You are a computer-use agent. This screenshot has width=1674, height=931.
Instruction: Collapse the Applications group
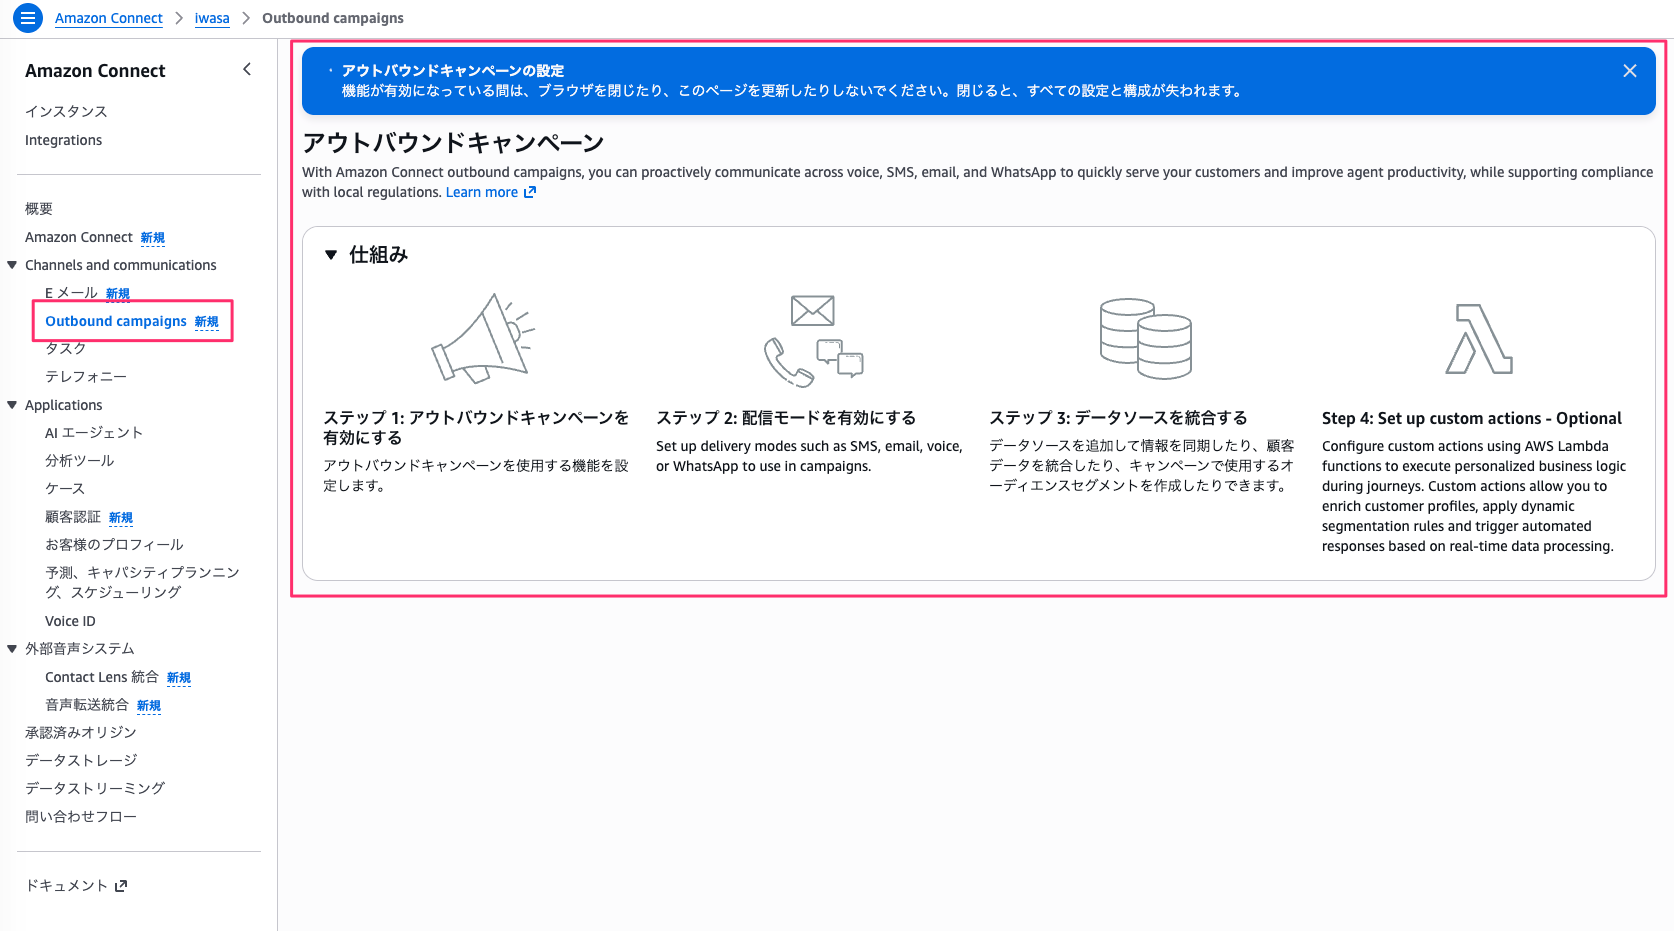point(12,405)
